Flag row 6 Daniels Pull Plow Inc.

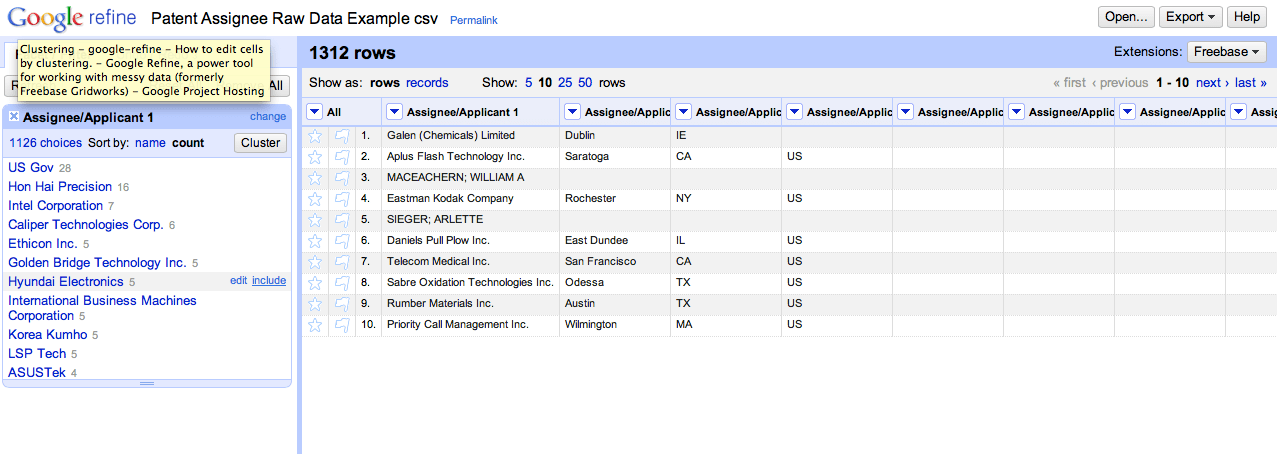click(x=342, y=241)
